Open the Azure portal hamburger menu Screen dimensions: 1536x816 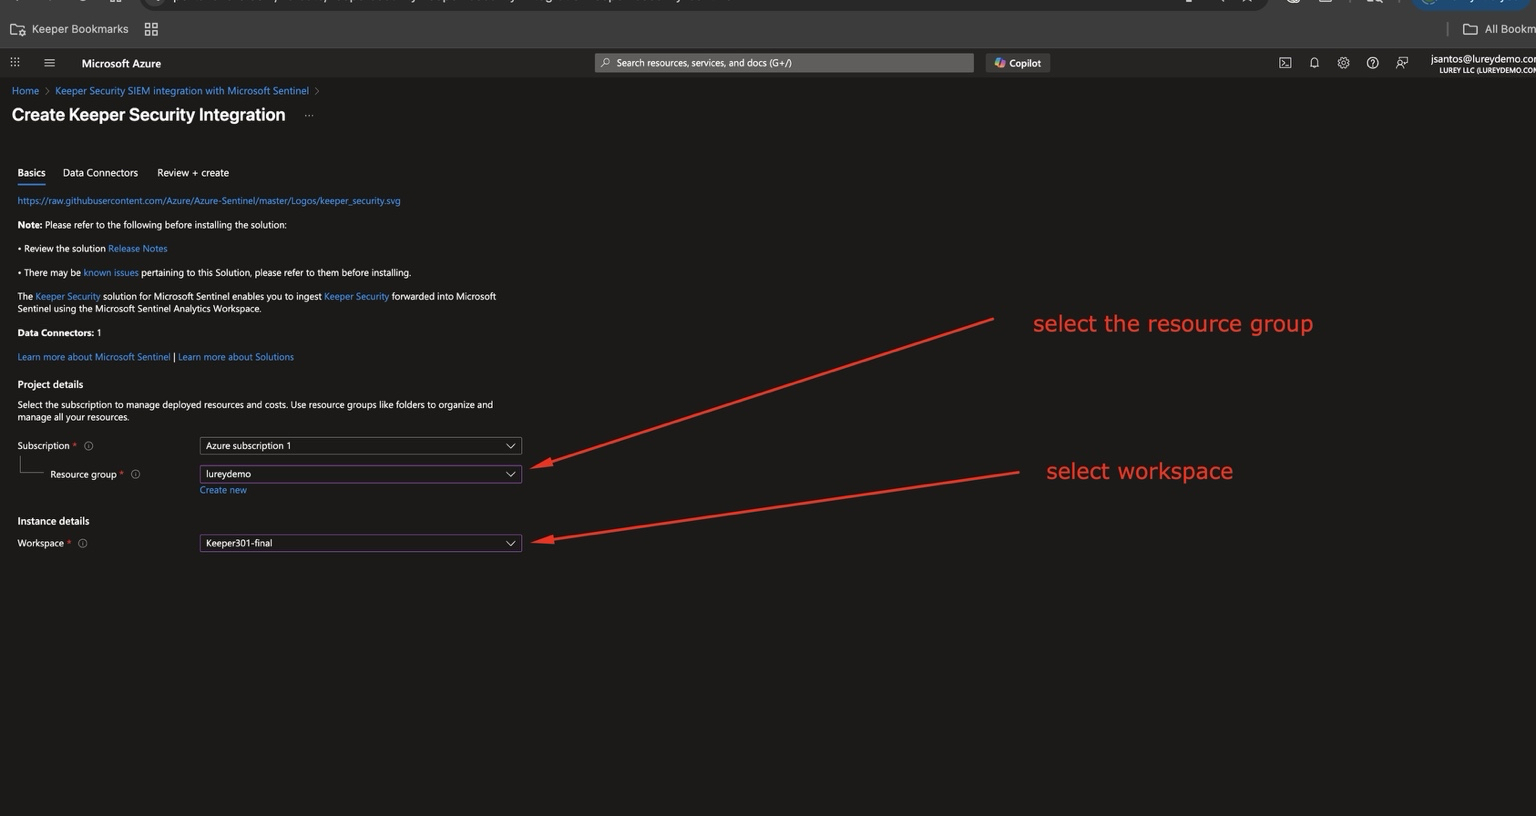tap(49, 63)
